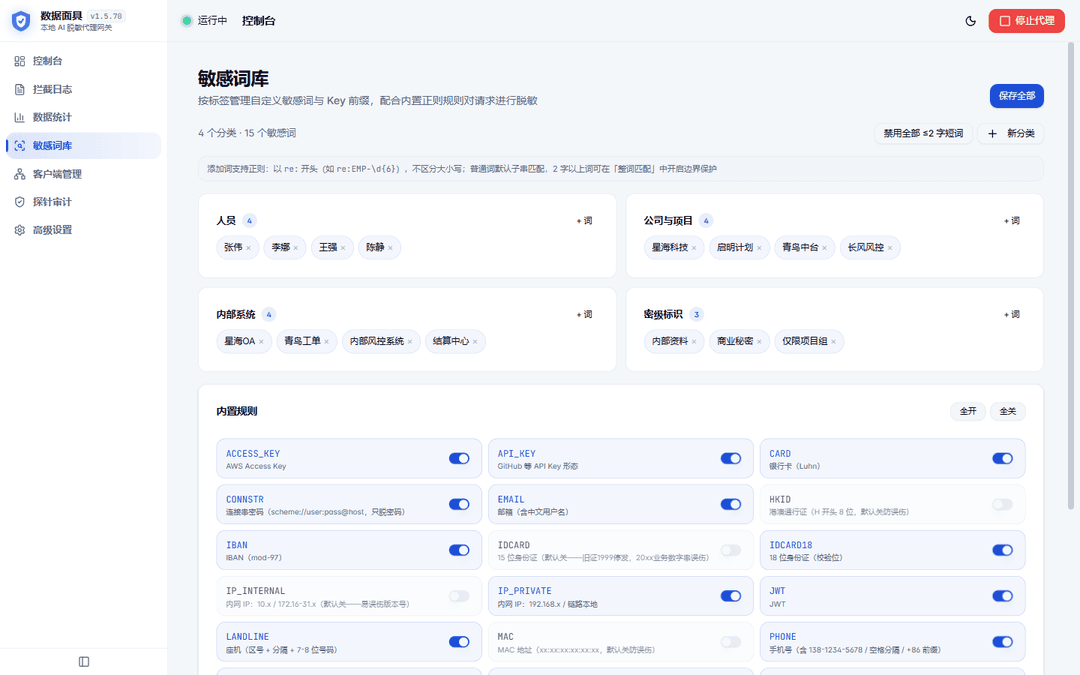Viewport: 1080px width, 675px height.
Task: Open 控制台 in the sidebar
Action: [x=83, y=61]
